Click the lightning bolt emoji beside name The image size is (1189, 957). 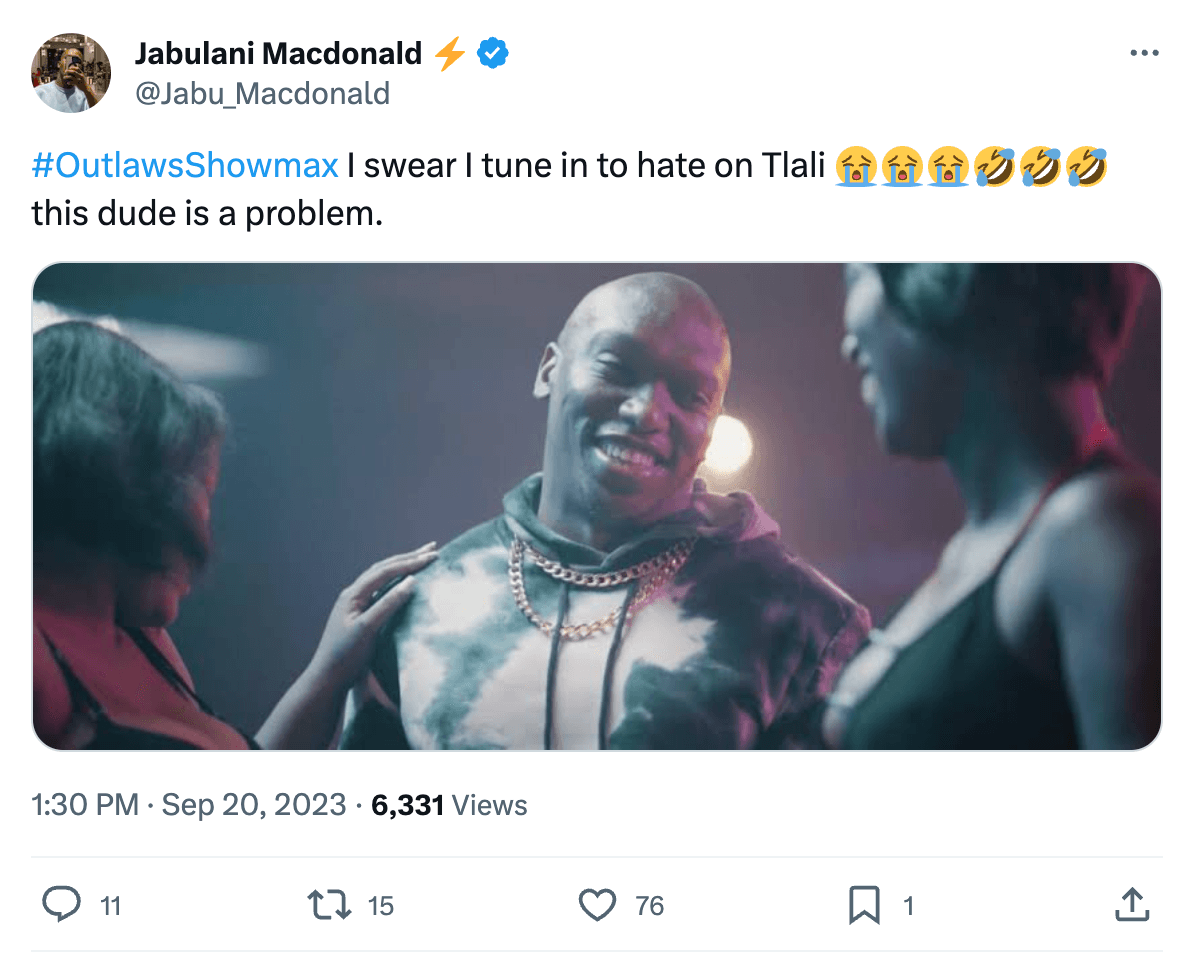pyautogui.click(x=450, y=53)
